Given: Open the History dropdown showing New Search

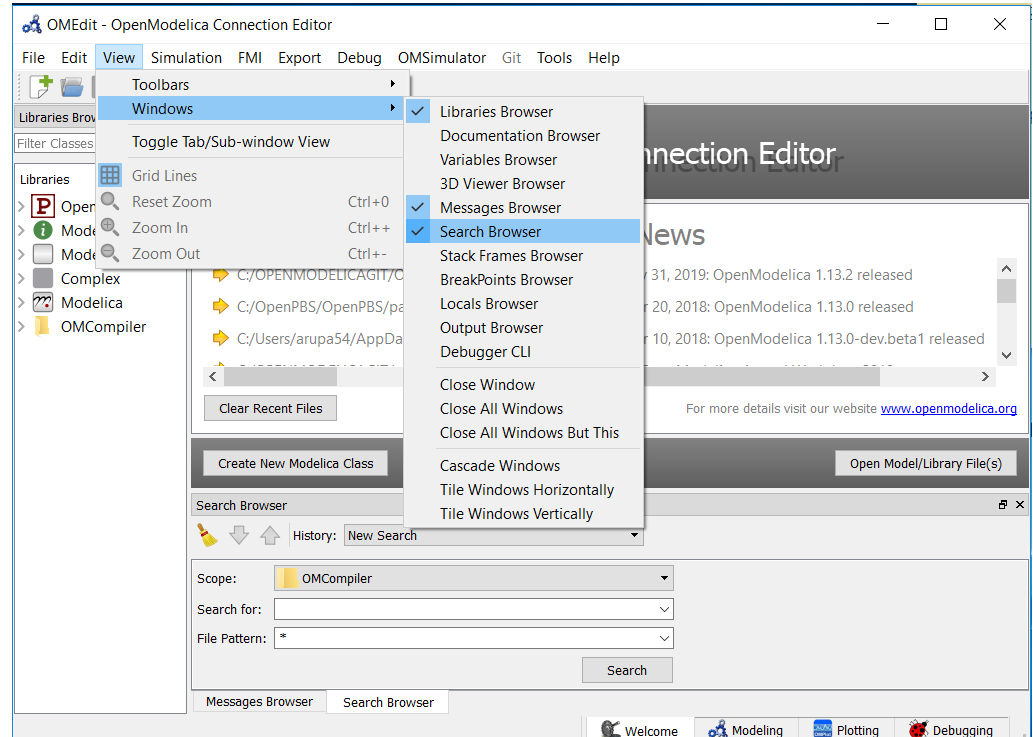Looking at the screenshot, I should click(x=493, y=536).
